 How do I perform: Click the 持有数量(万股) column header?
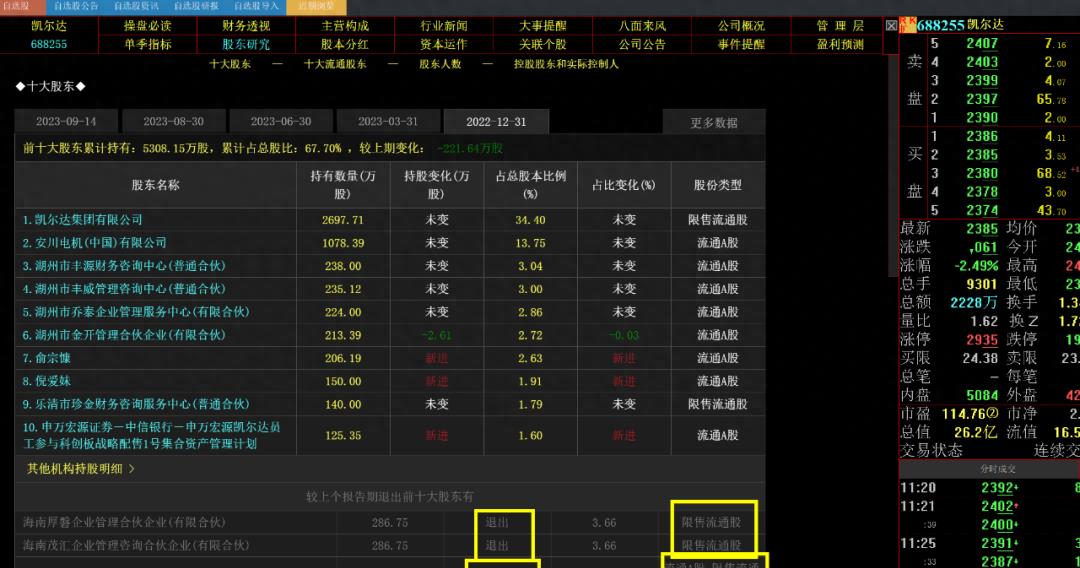pos(343,185)
